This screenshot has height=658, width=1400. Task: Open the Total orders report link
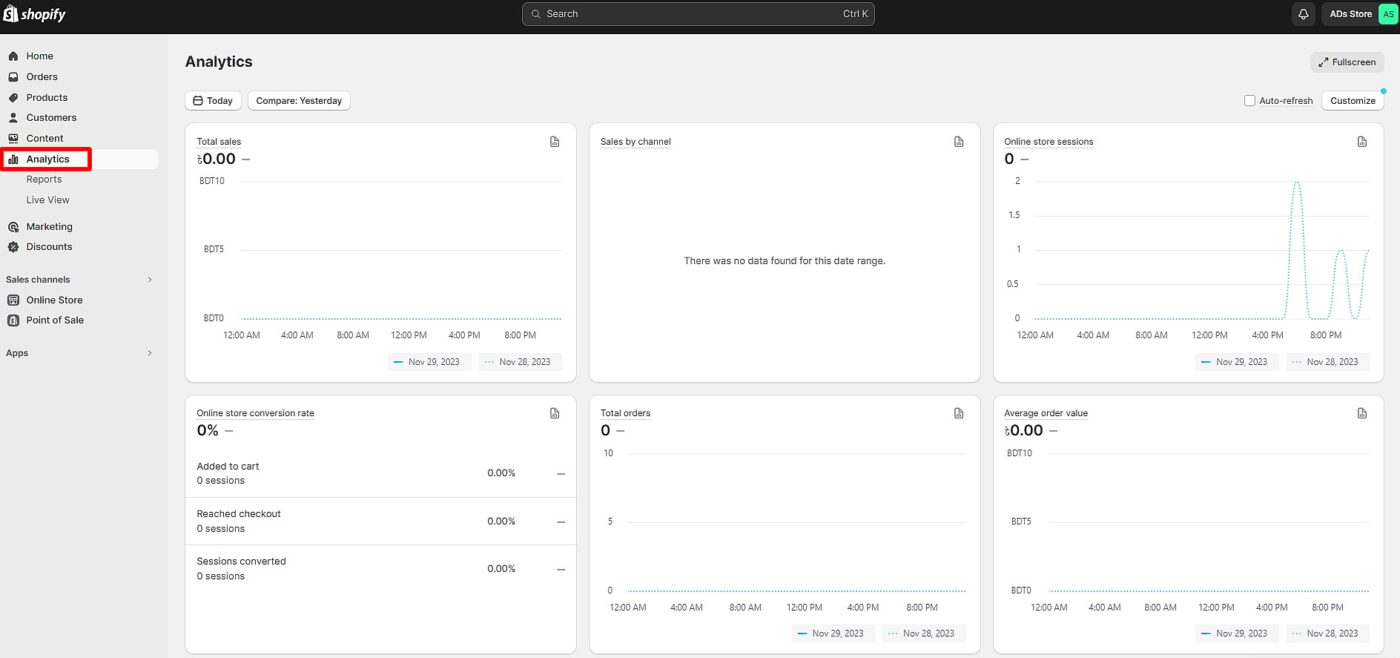coord(626,413)
